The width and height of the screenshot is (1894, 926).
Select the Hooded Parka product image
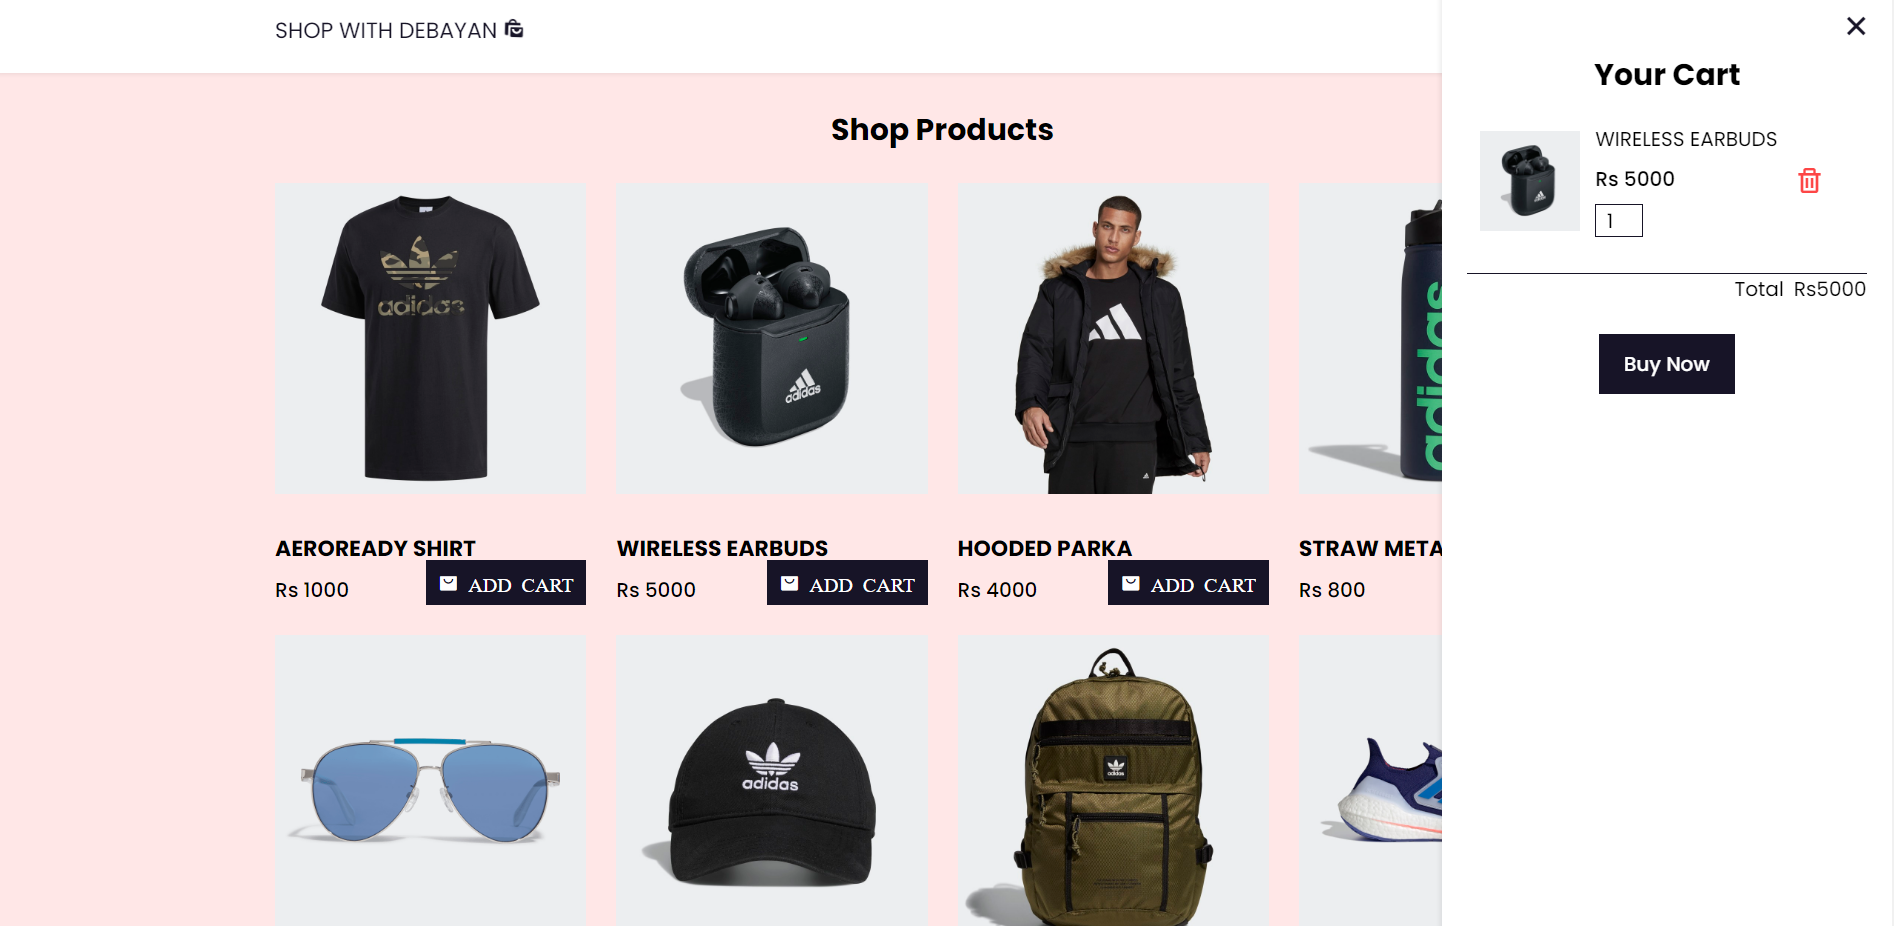pos(1113,338)
